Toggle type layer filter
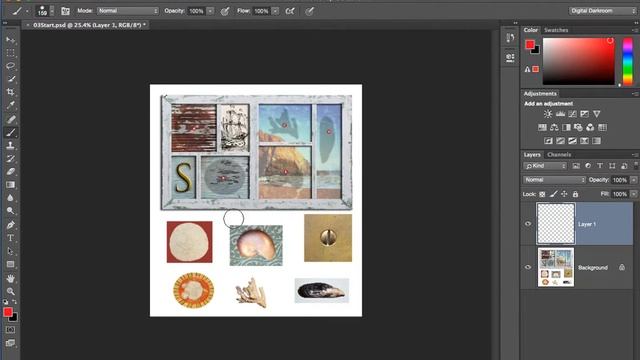 tap(600, 166)
